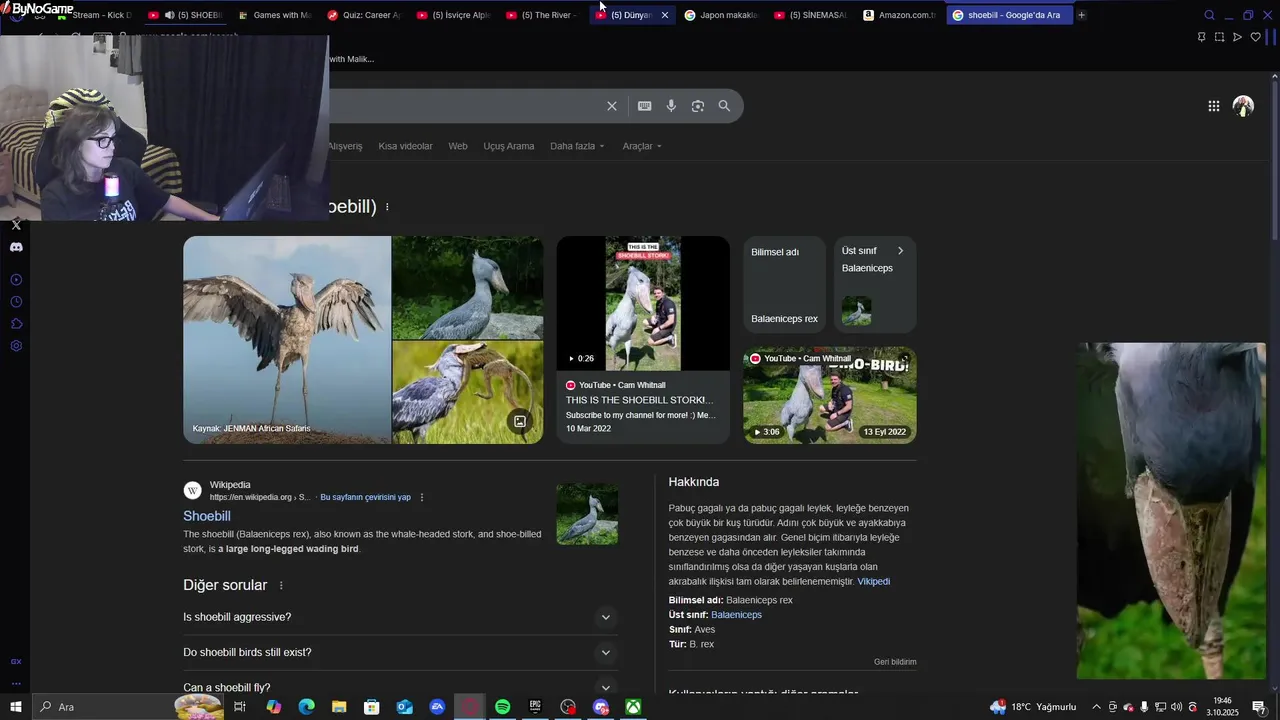Open the image gallery icon on photos
1280x720 pixels.
tap(520, 421)
